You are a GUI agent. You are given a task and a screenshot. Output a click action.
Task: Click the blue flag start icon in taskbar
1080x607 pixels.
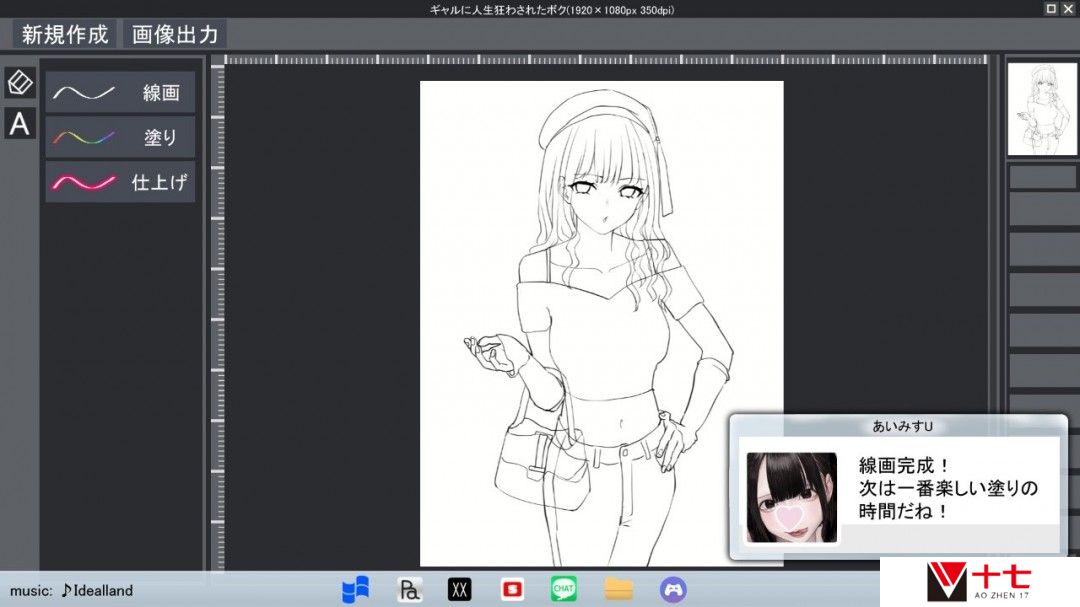pos(355,590)
